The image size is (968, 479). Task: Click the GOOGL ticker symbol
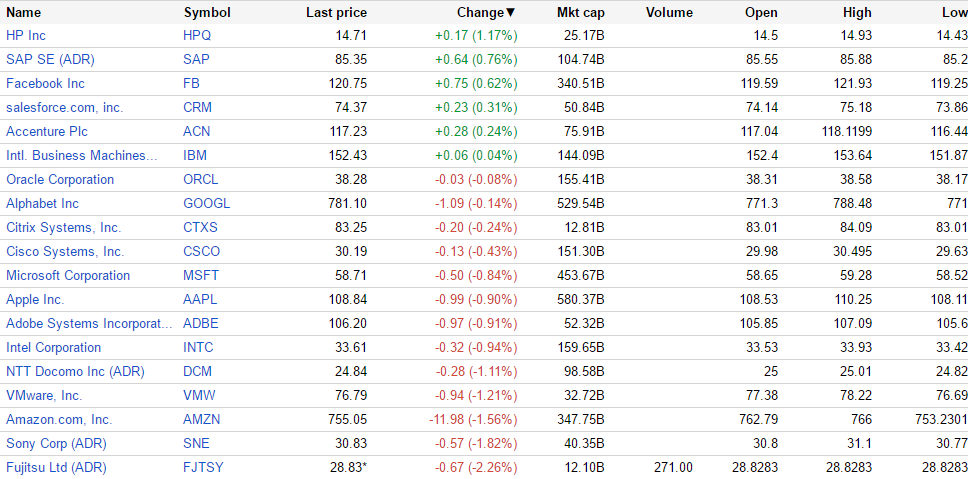207,203
